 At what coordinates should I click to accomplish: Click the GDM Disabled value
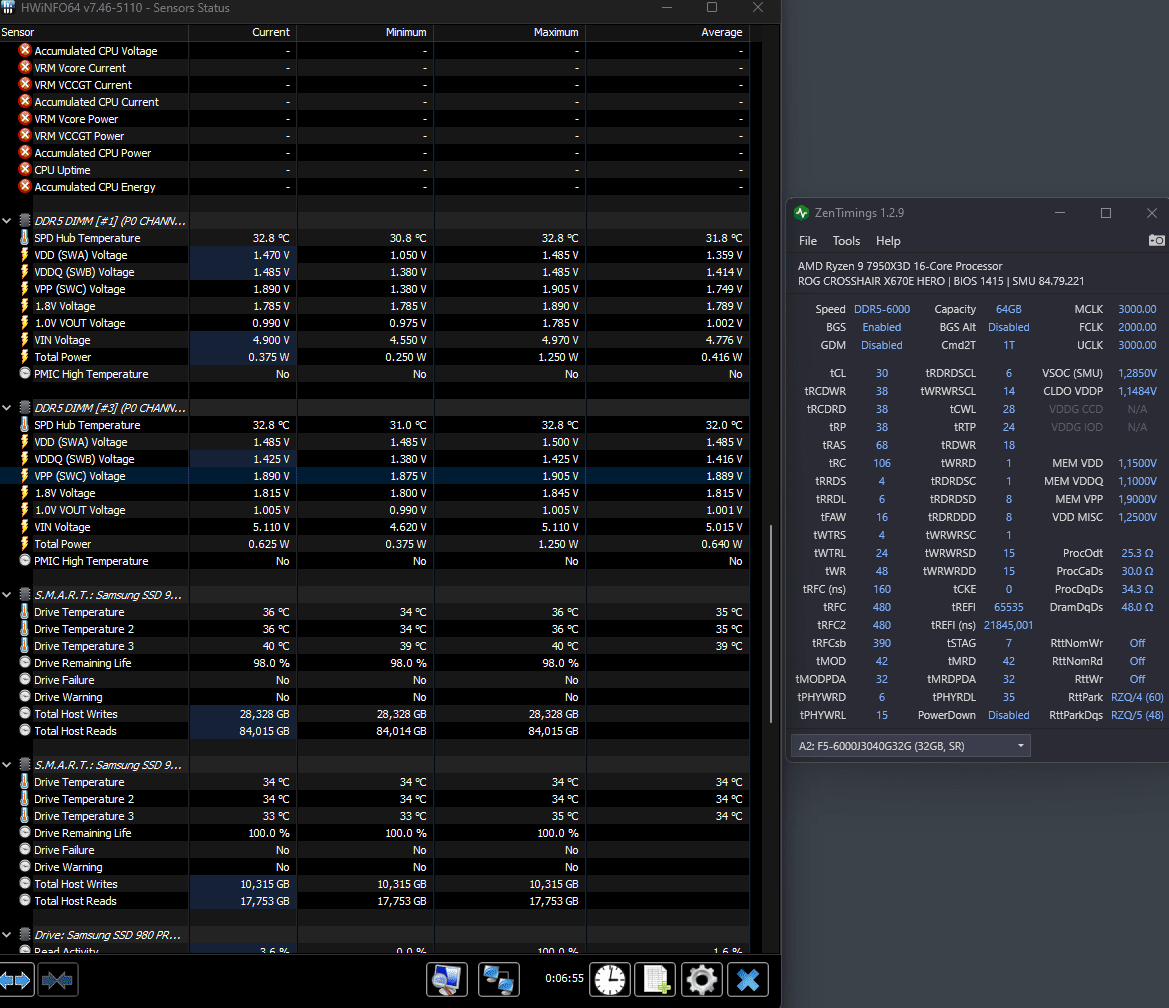[881, 345]
